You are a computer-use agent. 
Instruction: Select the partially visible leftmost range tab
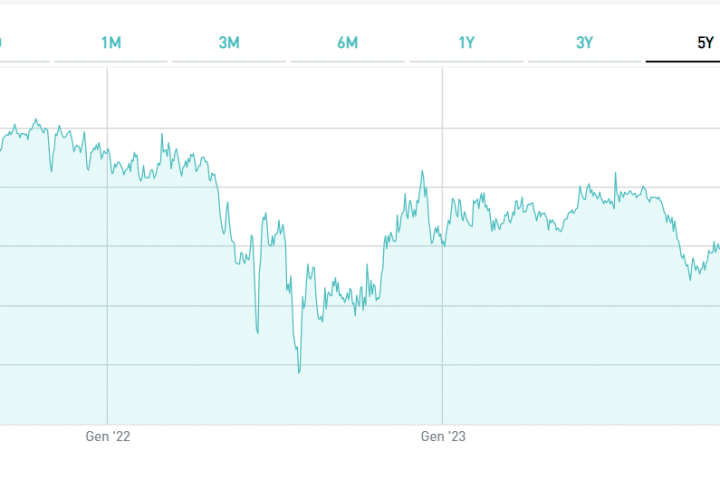pos(2,42)
